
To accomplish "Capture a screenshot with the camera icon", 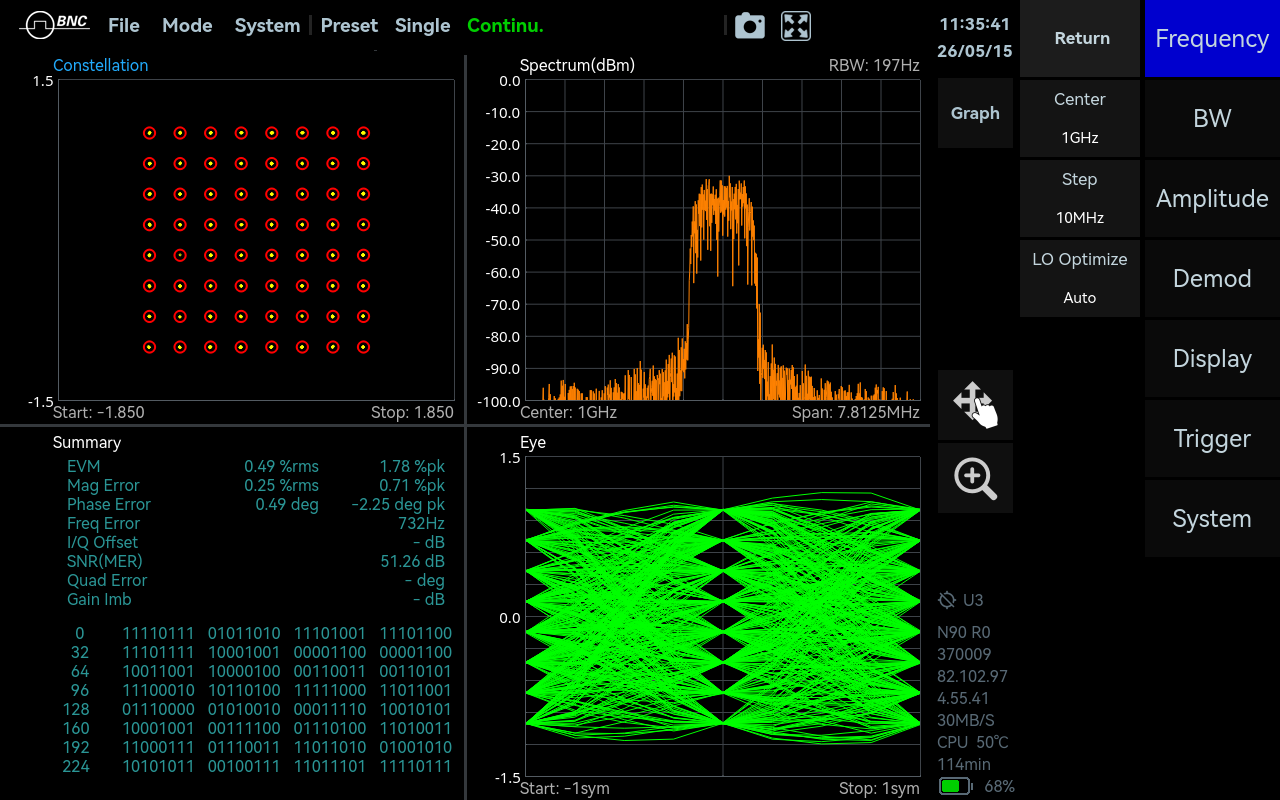I will (750, 26).
